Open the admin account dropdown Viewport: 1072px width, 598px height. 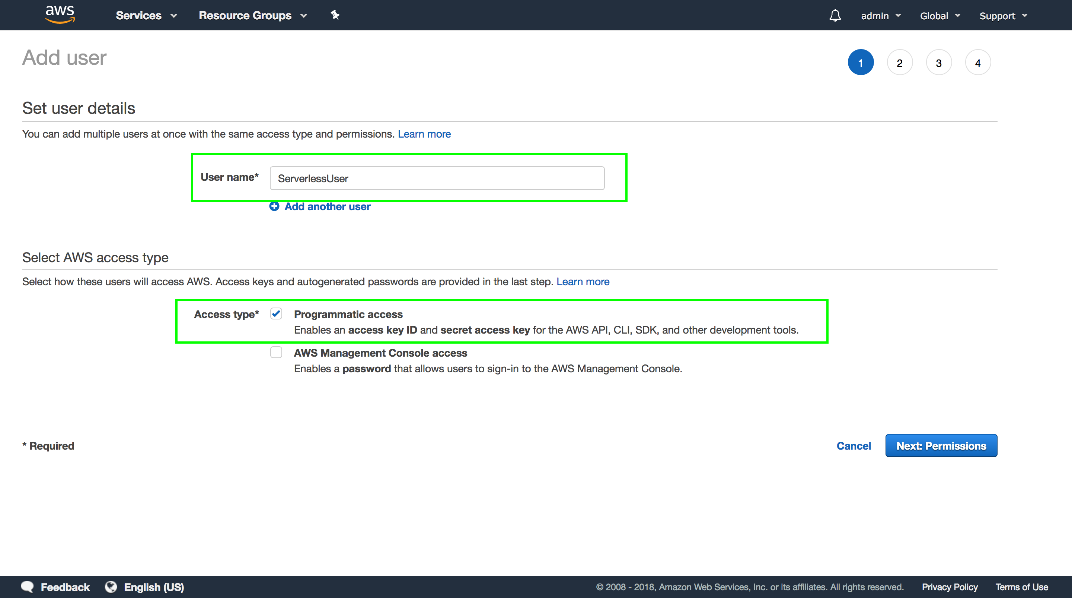(880, 15)
